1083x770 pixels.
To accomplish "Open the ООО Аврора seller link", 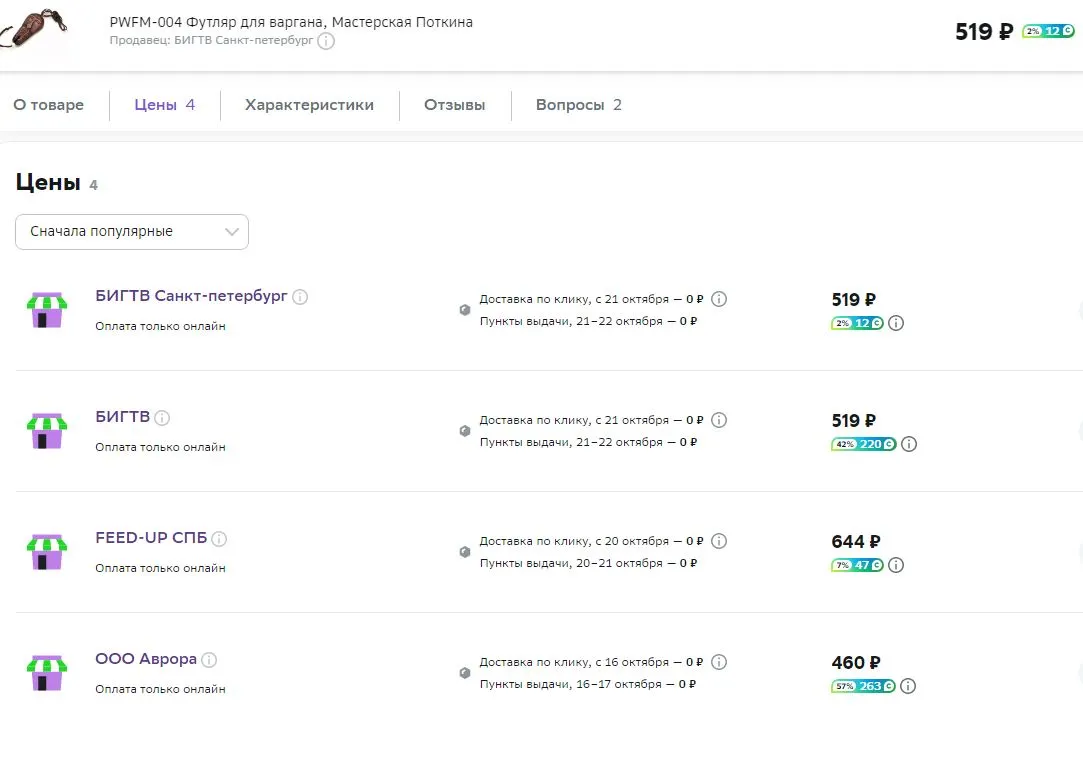I will click(x=146, y=658).
